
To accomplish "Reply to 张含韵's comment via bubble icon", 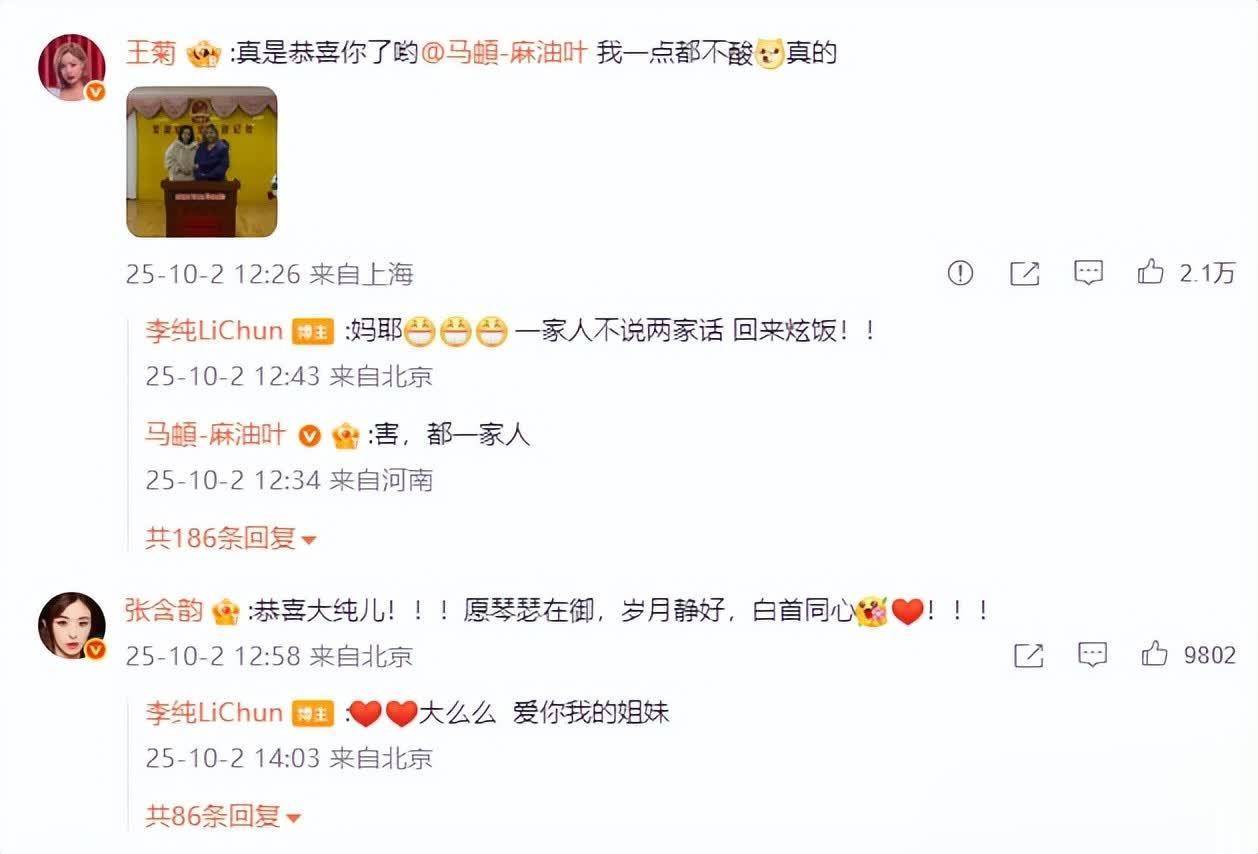I will 1093,655.
